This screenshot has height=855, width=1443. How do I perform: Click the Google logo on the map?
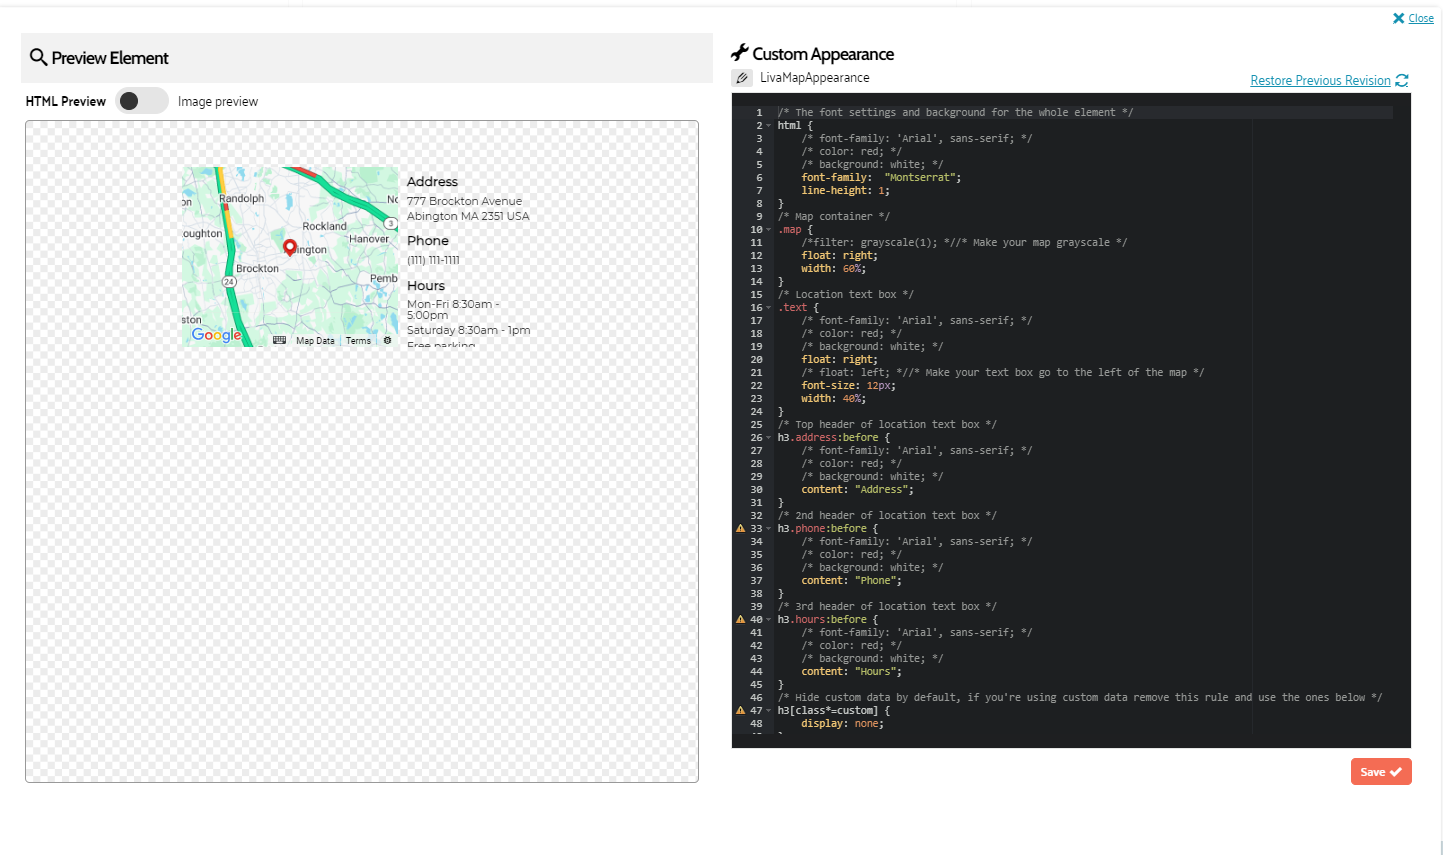217,335
